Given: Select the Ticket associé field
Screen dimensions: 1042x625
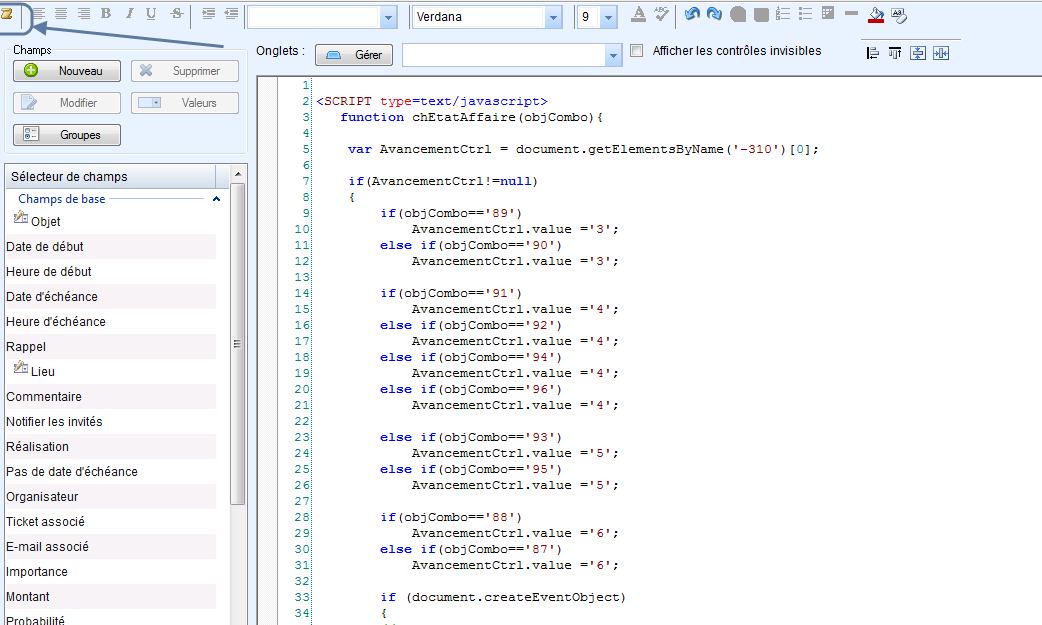Looking at the screenshot, I should coord(111,522).
